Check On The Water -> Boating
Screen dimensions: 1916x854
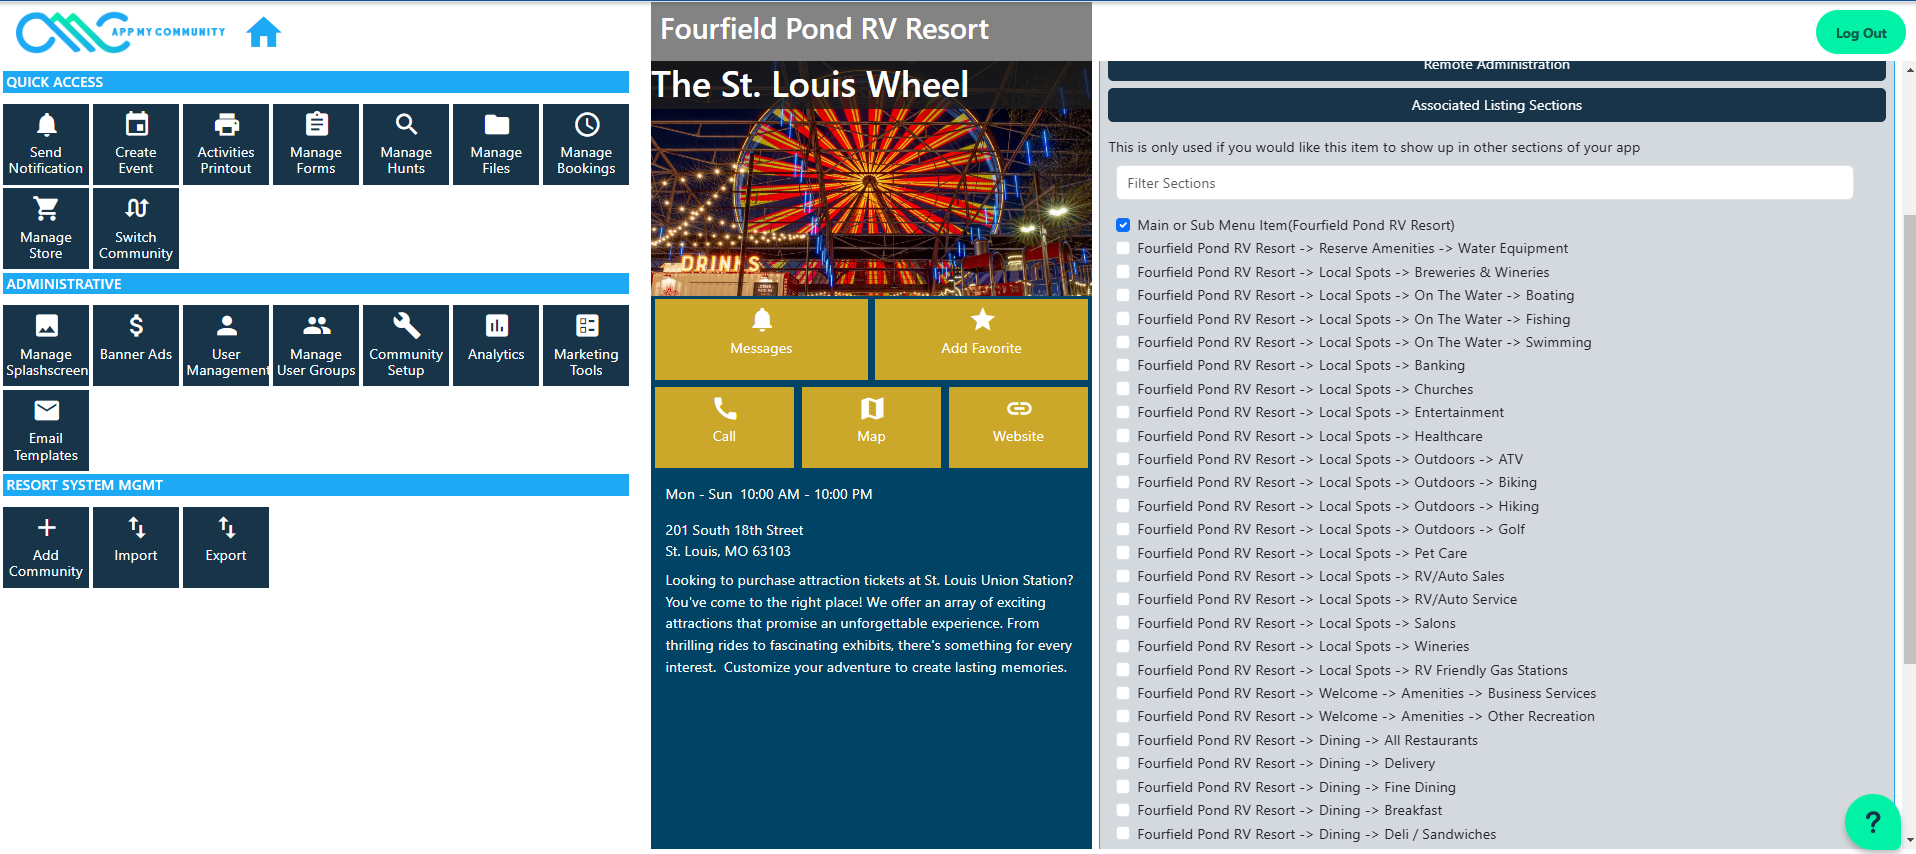pyautogui.click(x=1123, y=295)
